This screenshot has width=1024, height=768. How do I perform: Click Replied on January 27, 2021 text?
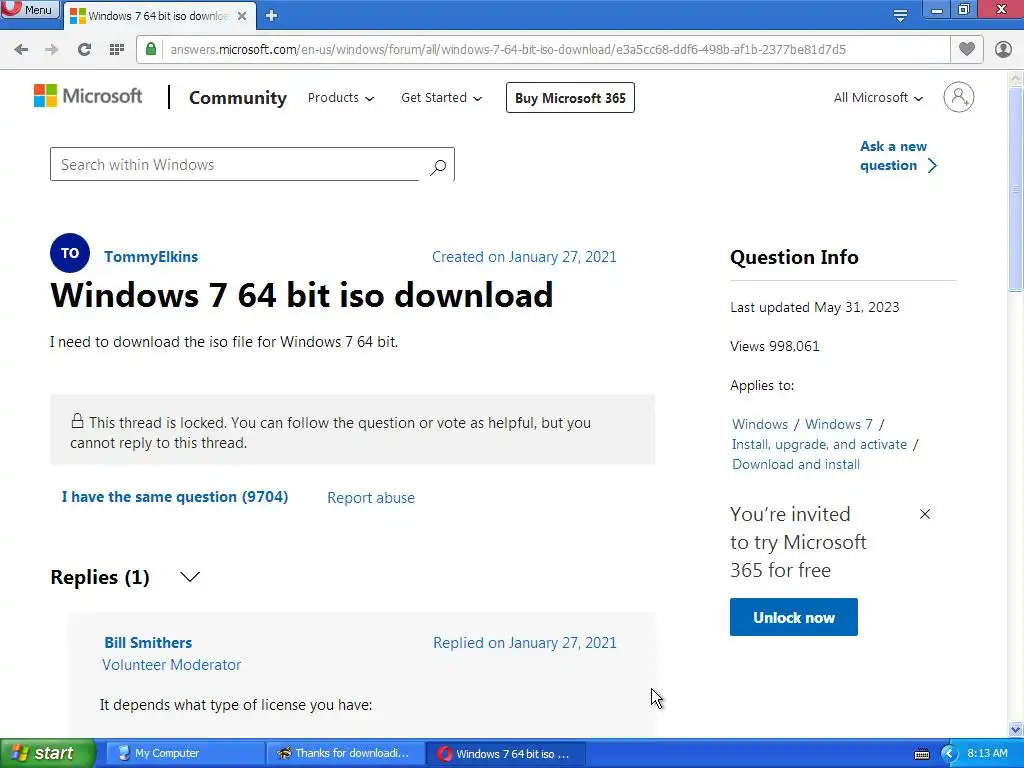pyautogui.click(x=524, y=643)
